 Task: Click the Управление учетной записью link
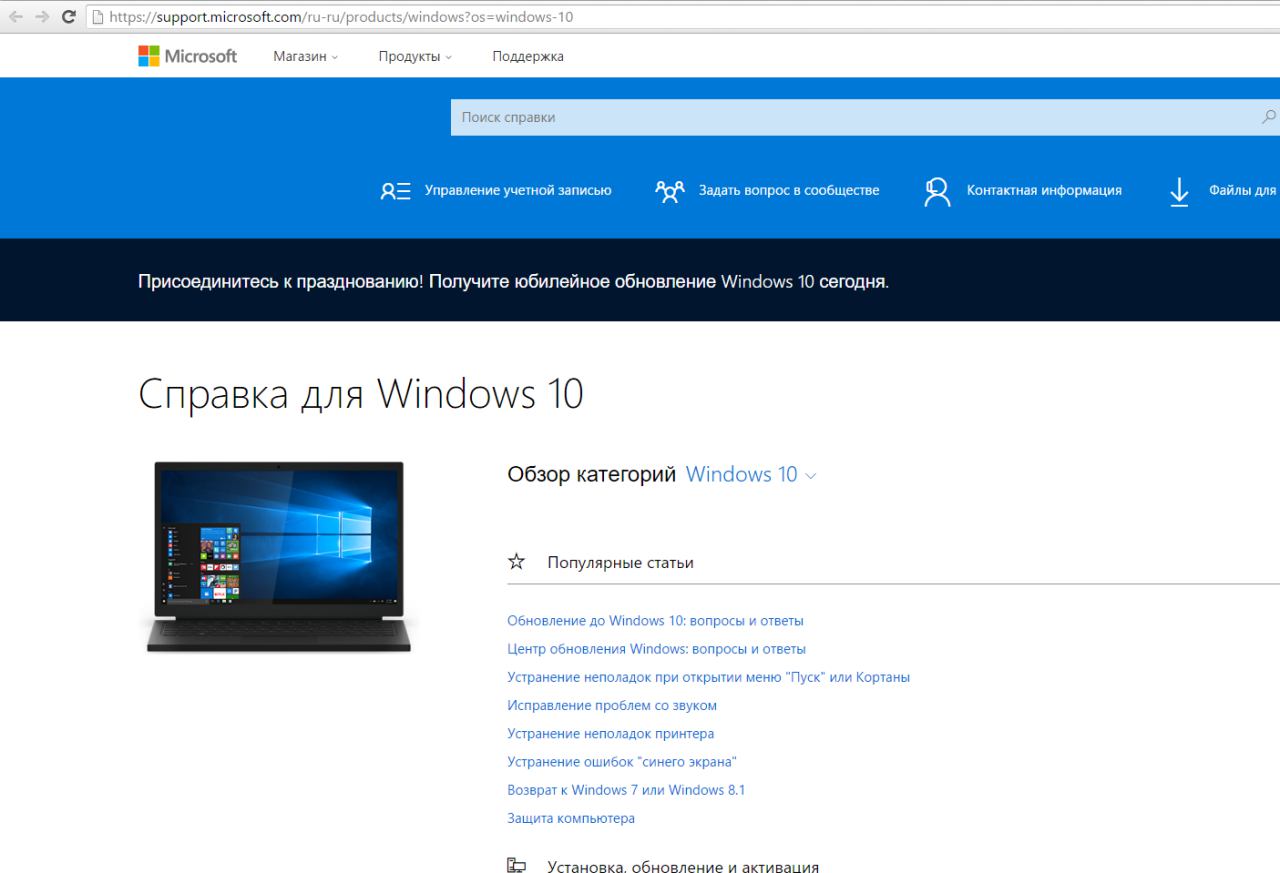pos(518,190)
